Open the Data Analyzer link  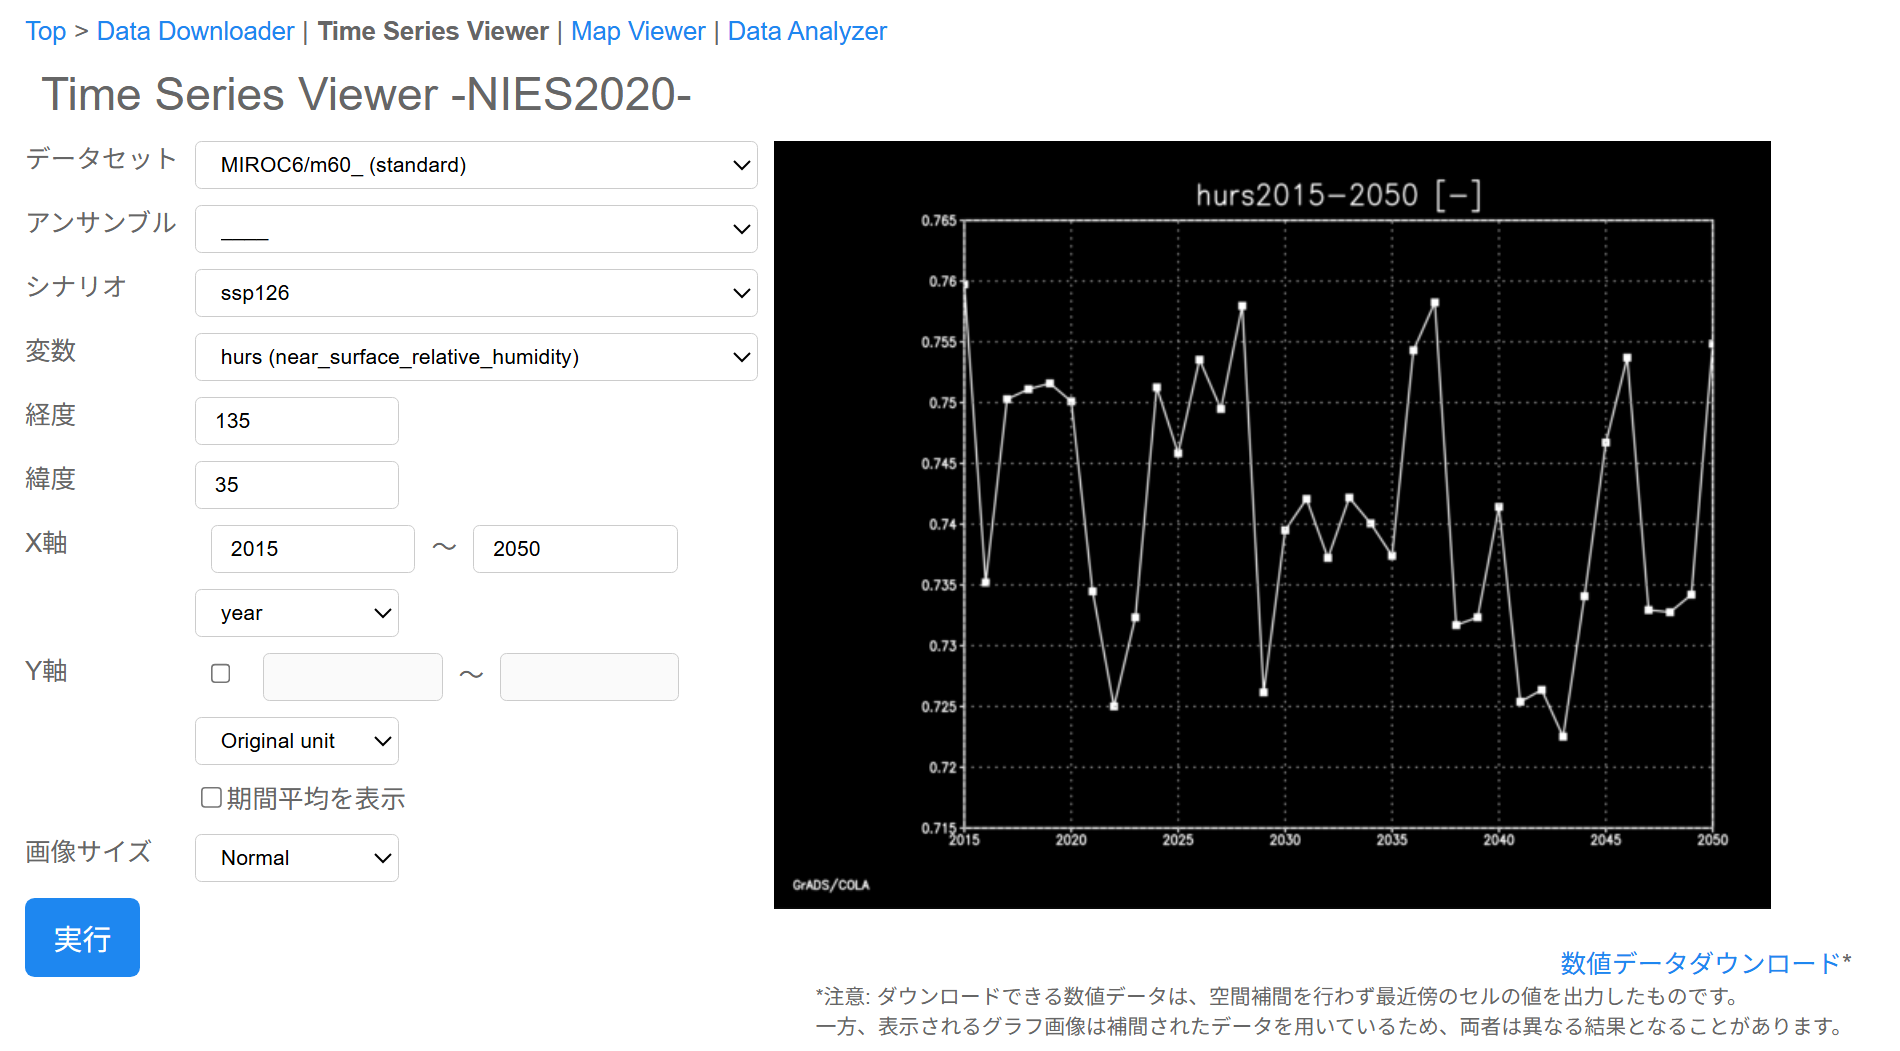click(x=807, y=31)
